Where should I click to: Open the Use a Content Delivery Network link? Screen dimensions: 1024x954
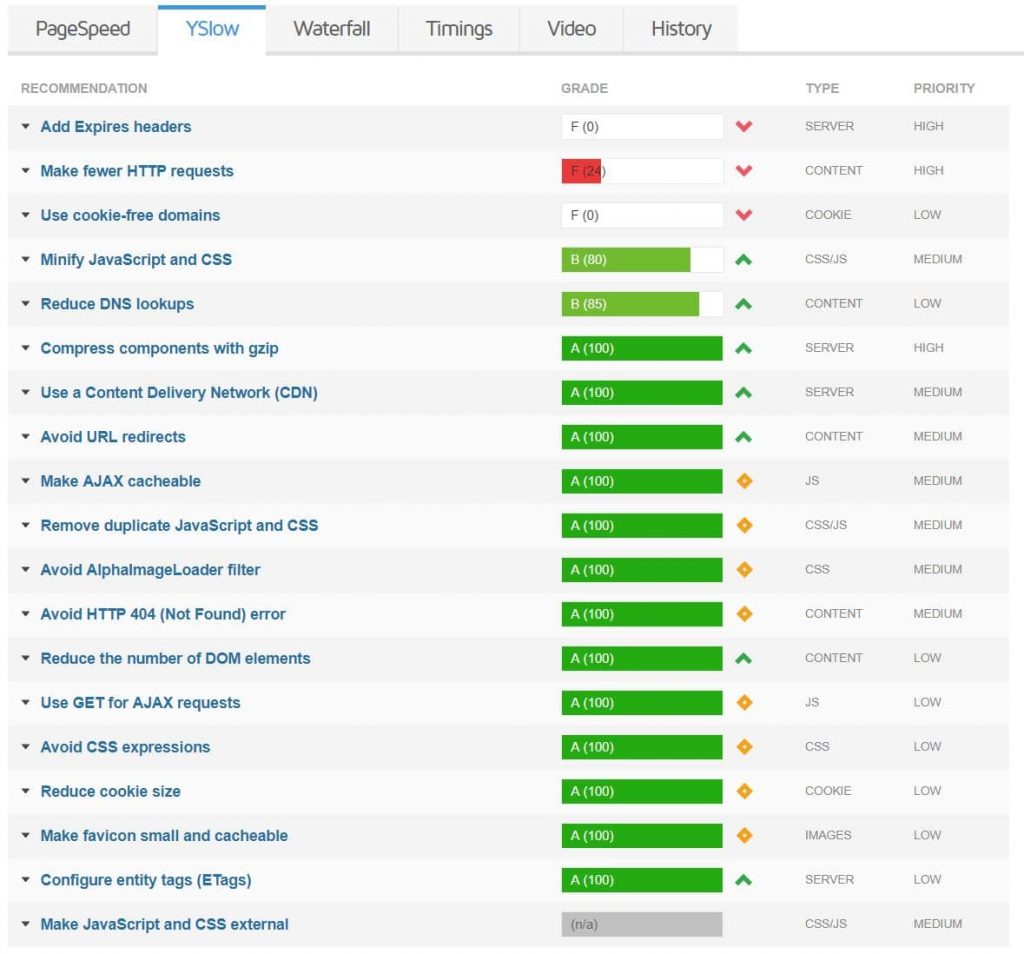coord(178,392)
